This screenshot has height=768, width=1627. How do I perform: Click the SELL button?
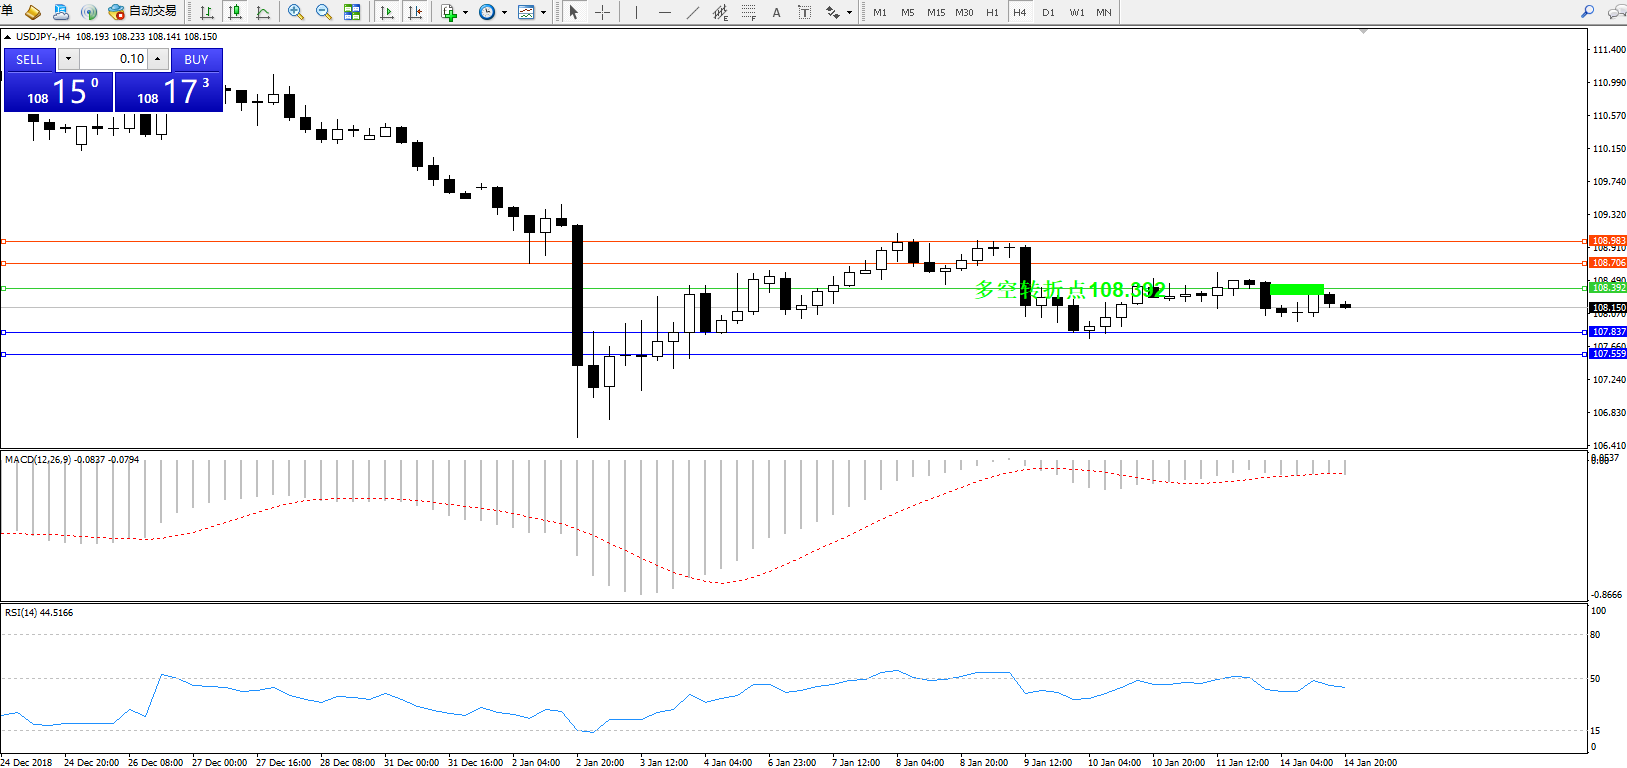(30, 60)
